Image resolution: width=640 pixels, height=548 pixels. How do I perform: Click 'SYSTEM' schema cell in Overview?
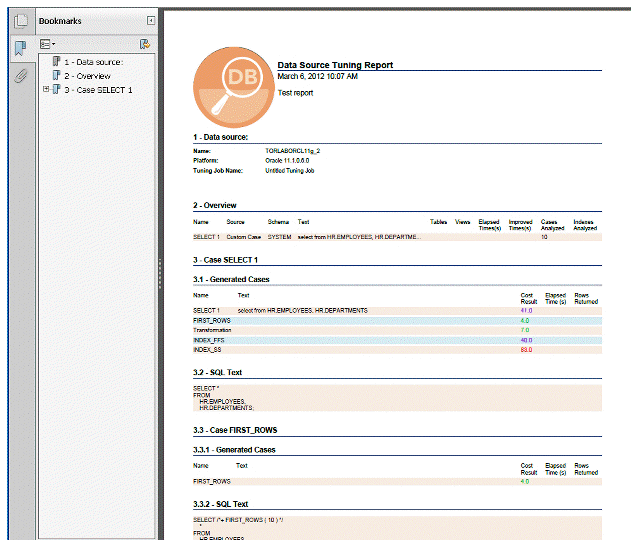pos(280,237)
